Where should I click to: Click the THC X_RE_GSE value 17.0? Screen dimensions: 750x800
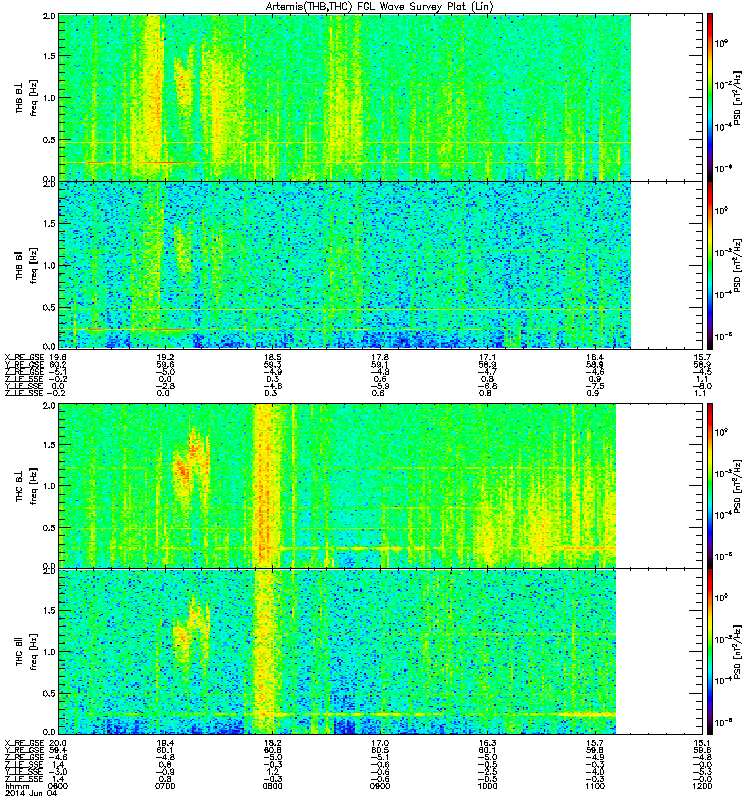pos(380,743)
